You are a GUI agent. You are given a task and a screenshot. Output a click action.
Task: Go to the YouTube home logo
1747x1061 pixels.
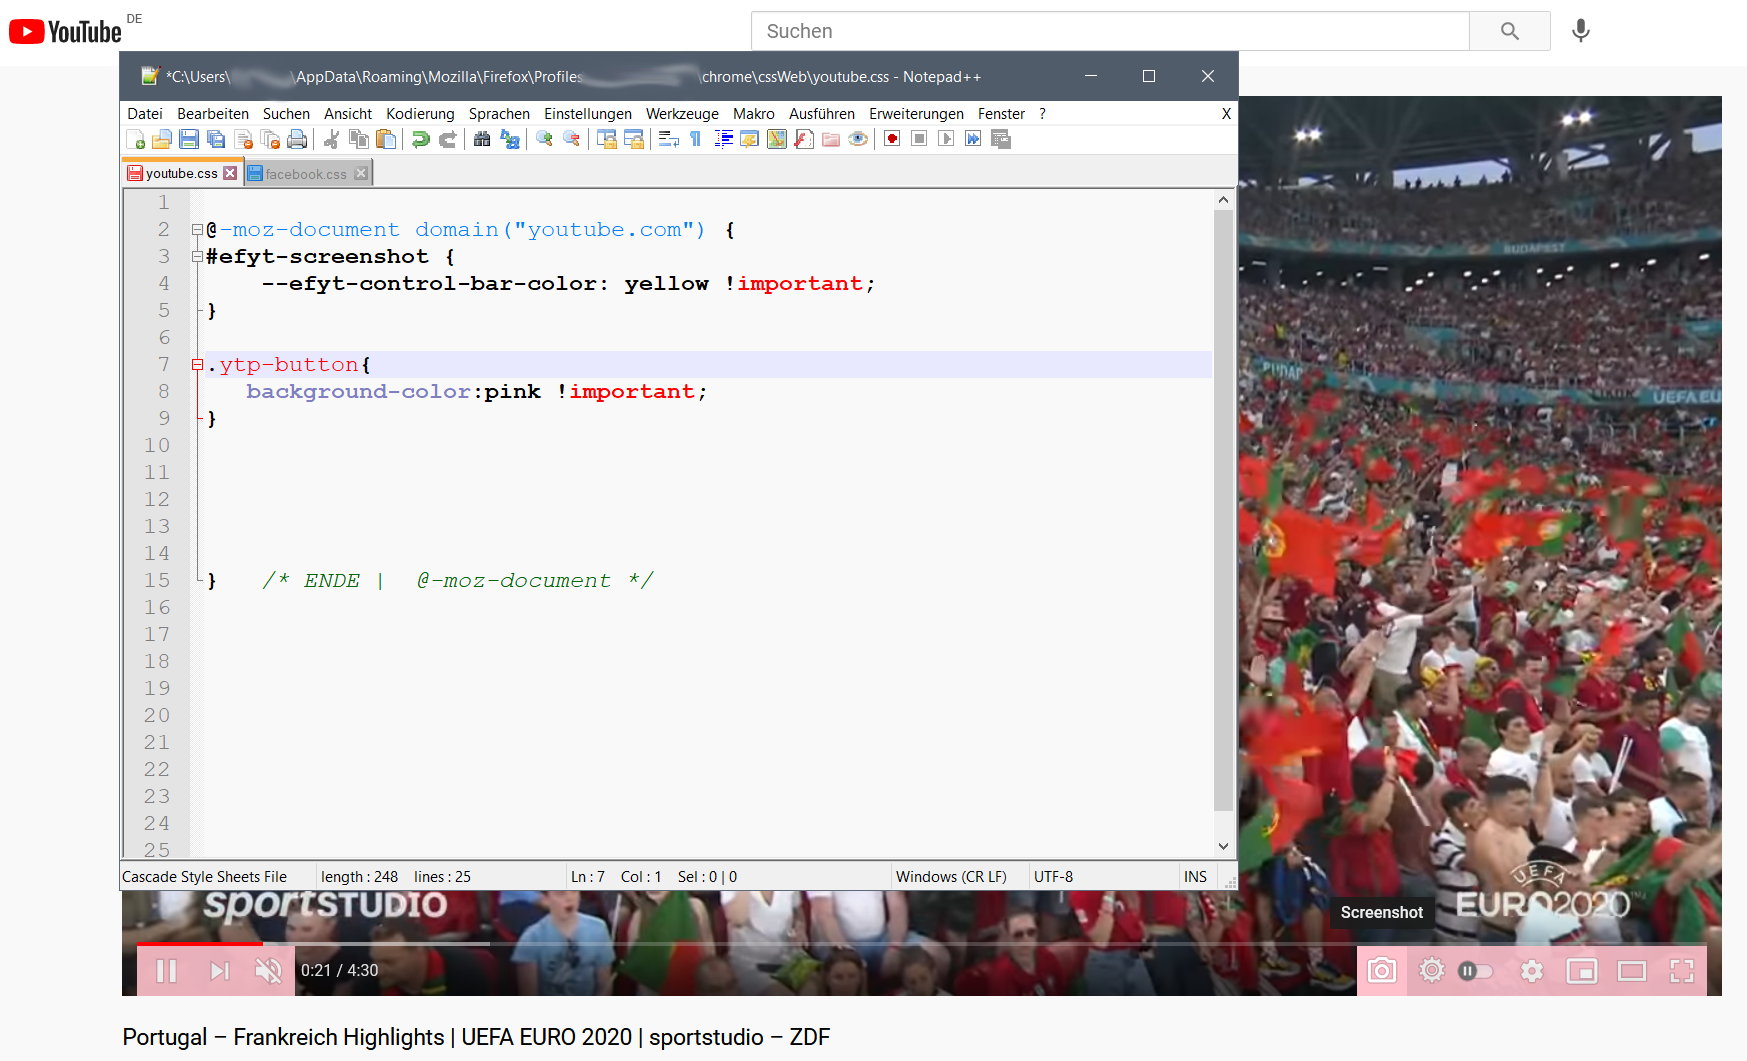point(66,32)
